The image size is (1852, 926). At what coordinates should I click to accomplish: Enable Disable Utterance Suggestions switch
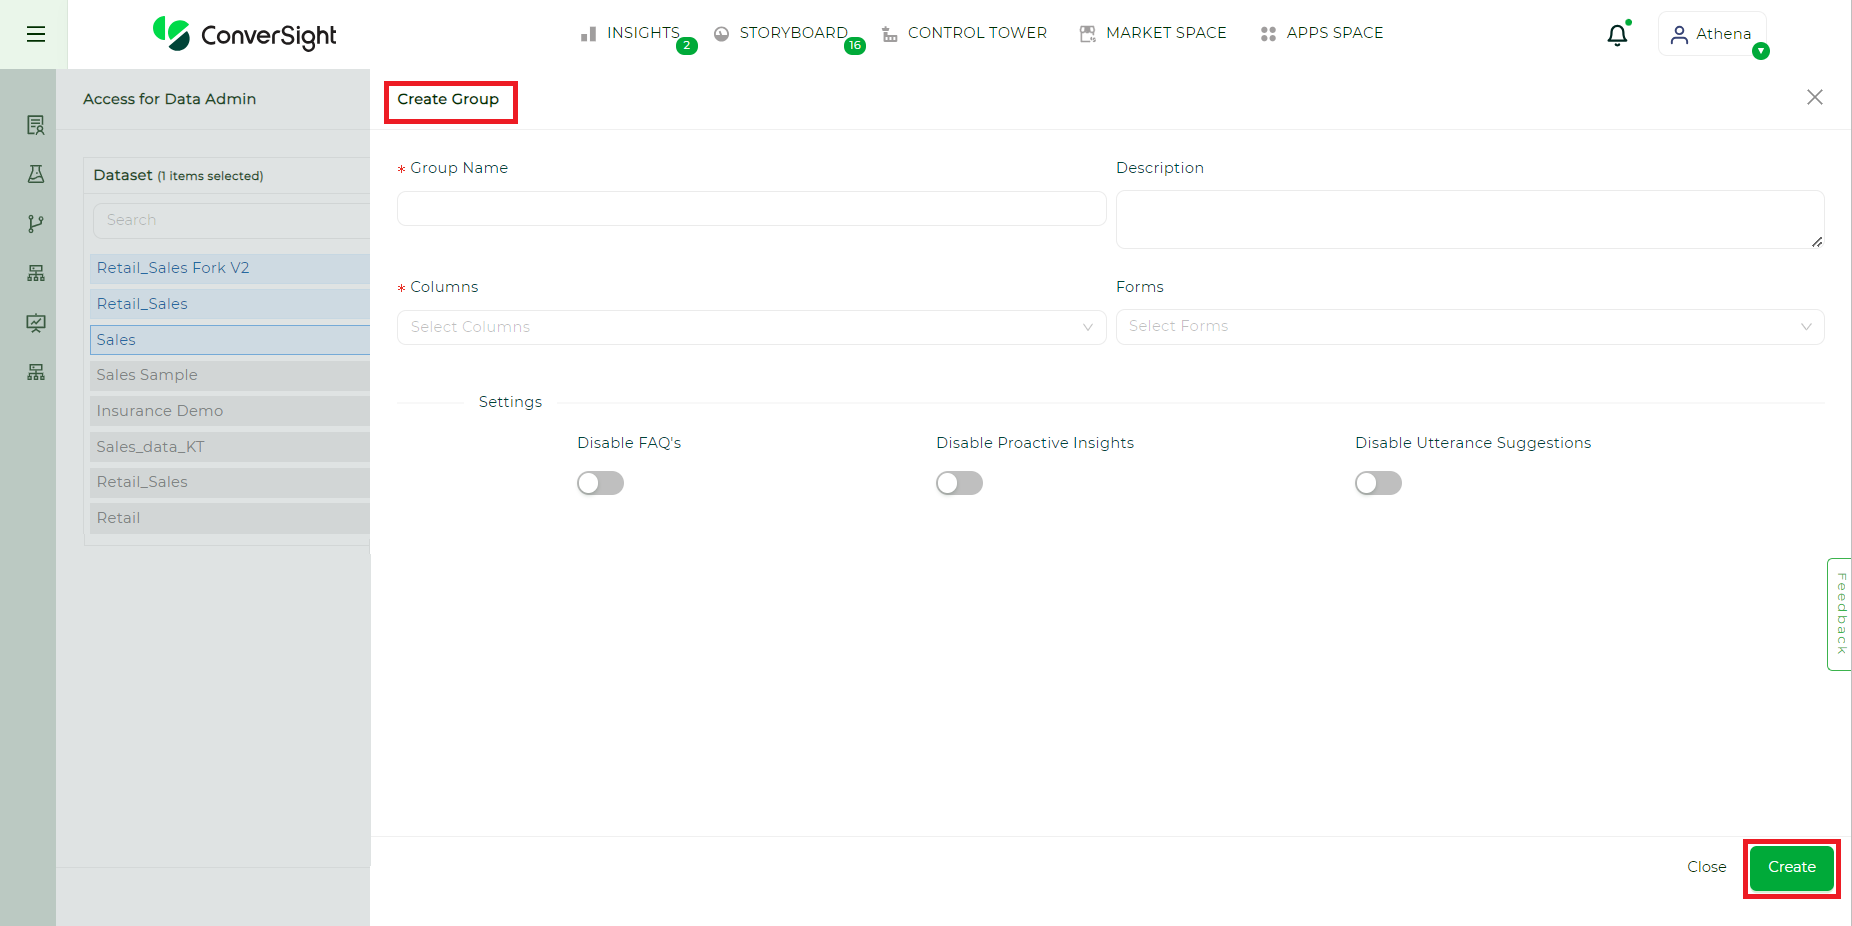pos(1378,483)
